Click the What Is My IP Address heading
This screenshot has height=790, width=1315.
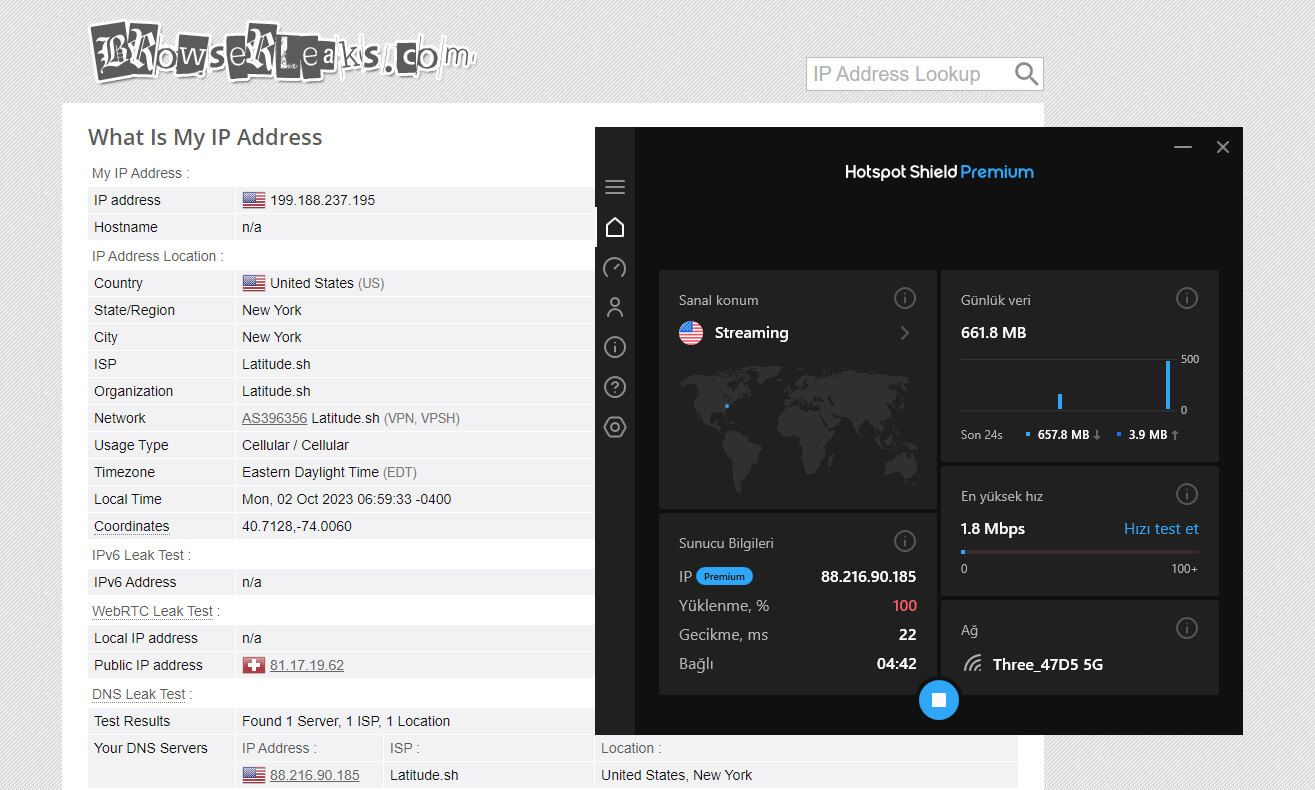pos(205,137)
